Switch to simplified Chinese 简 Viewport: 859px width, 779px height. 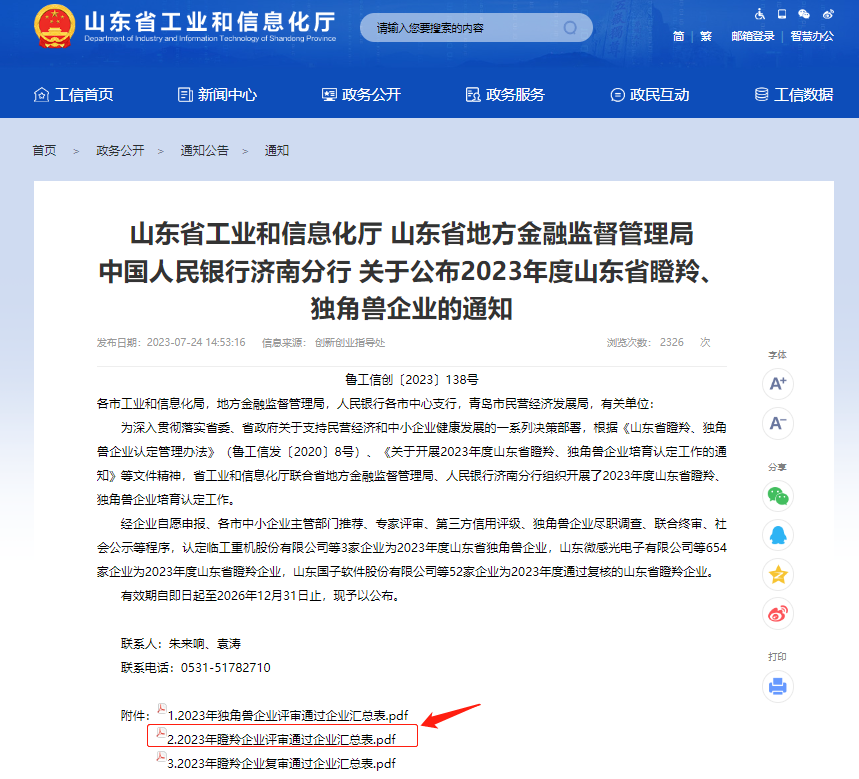(x=678, y=36)
